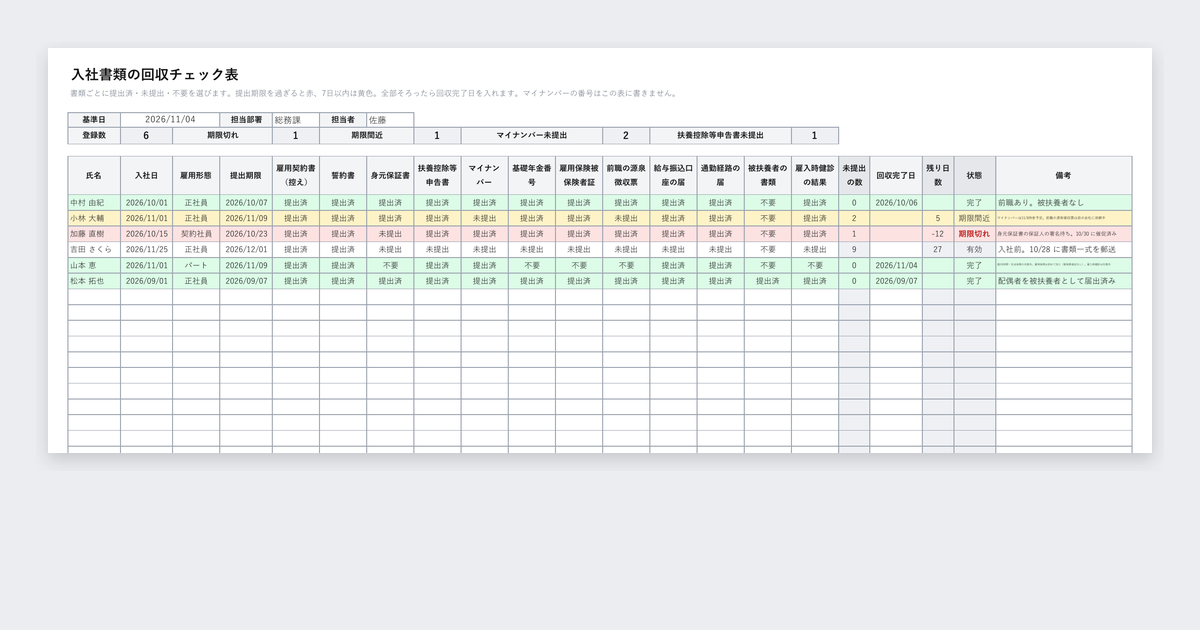This screenshot has width=1200, height=630.
Task: Select the 基準日 date cell 2026/11/04
Action: [170, 119]
